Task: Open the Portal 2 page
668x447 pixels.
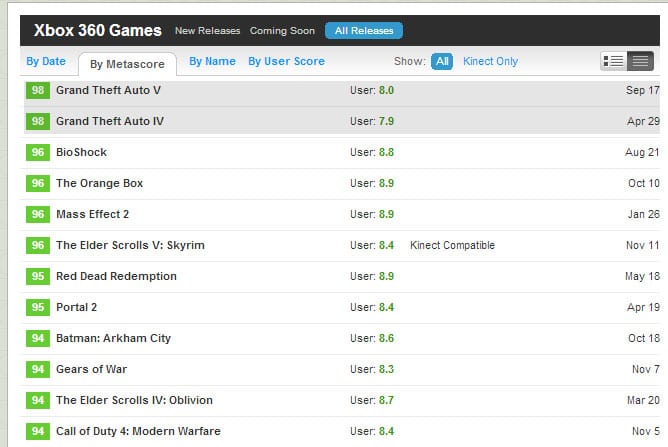Action: click(x=77, y=307)
